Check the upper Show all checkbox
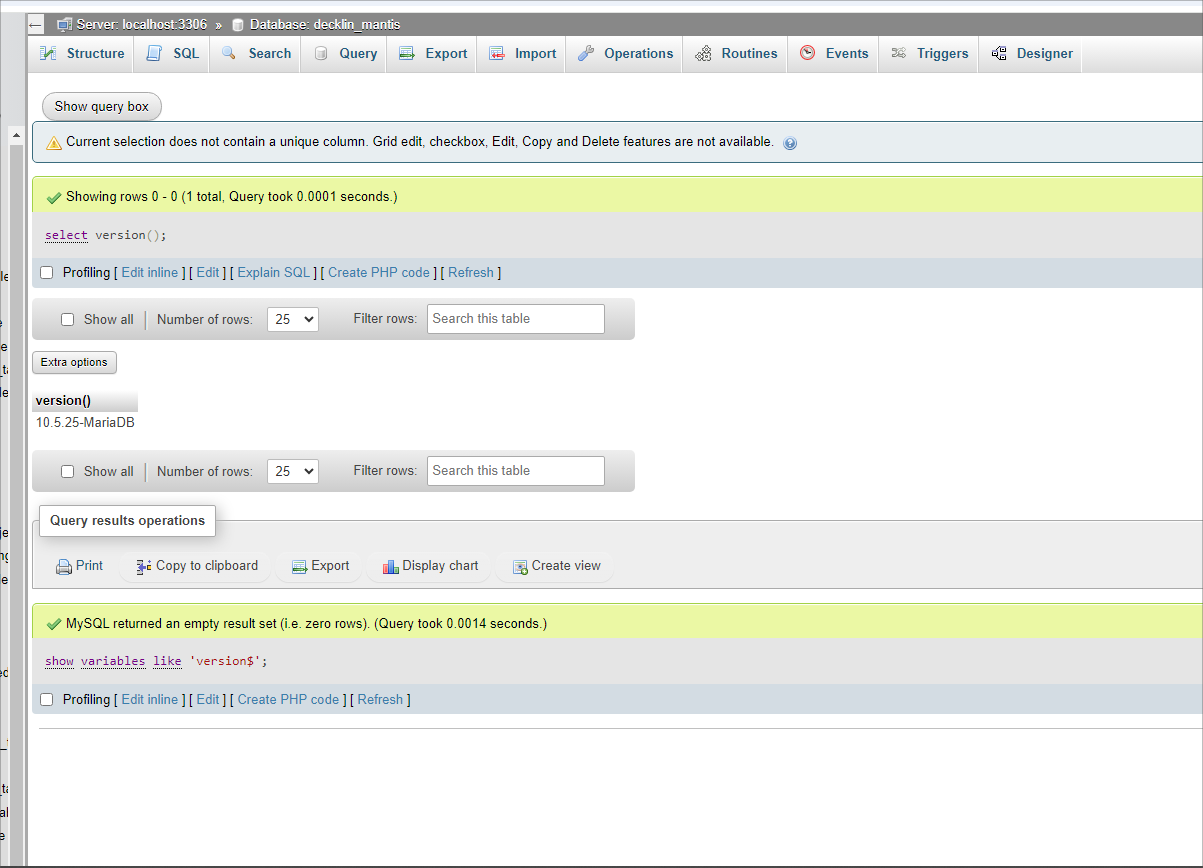The width and height of the screenshot is (1203, 868). click(68, 320)
